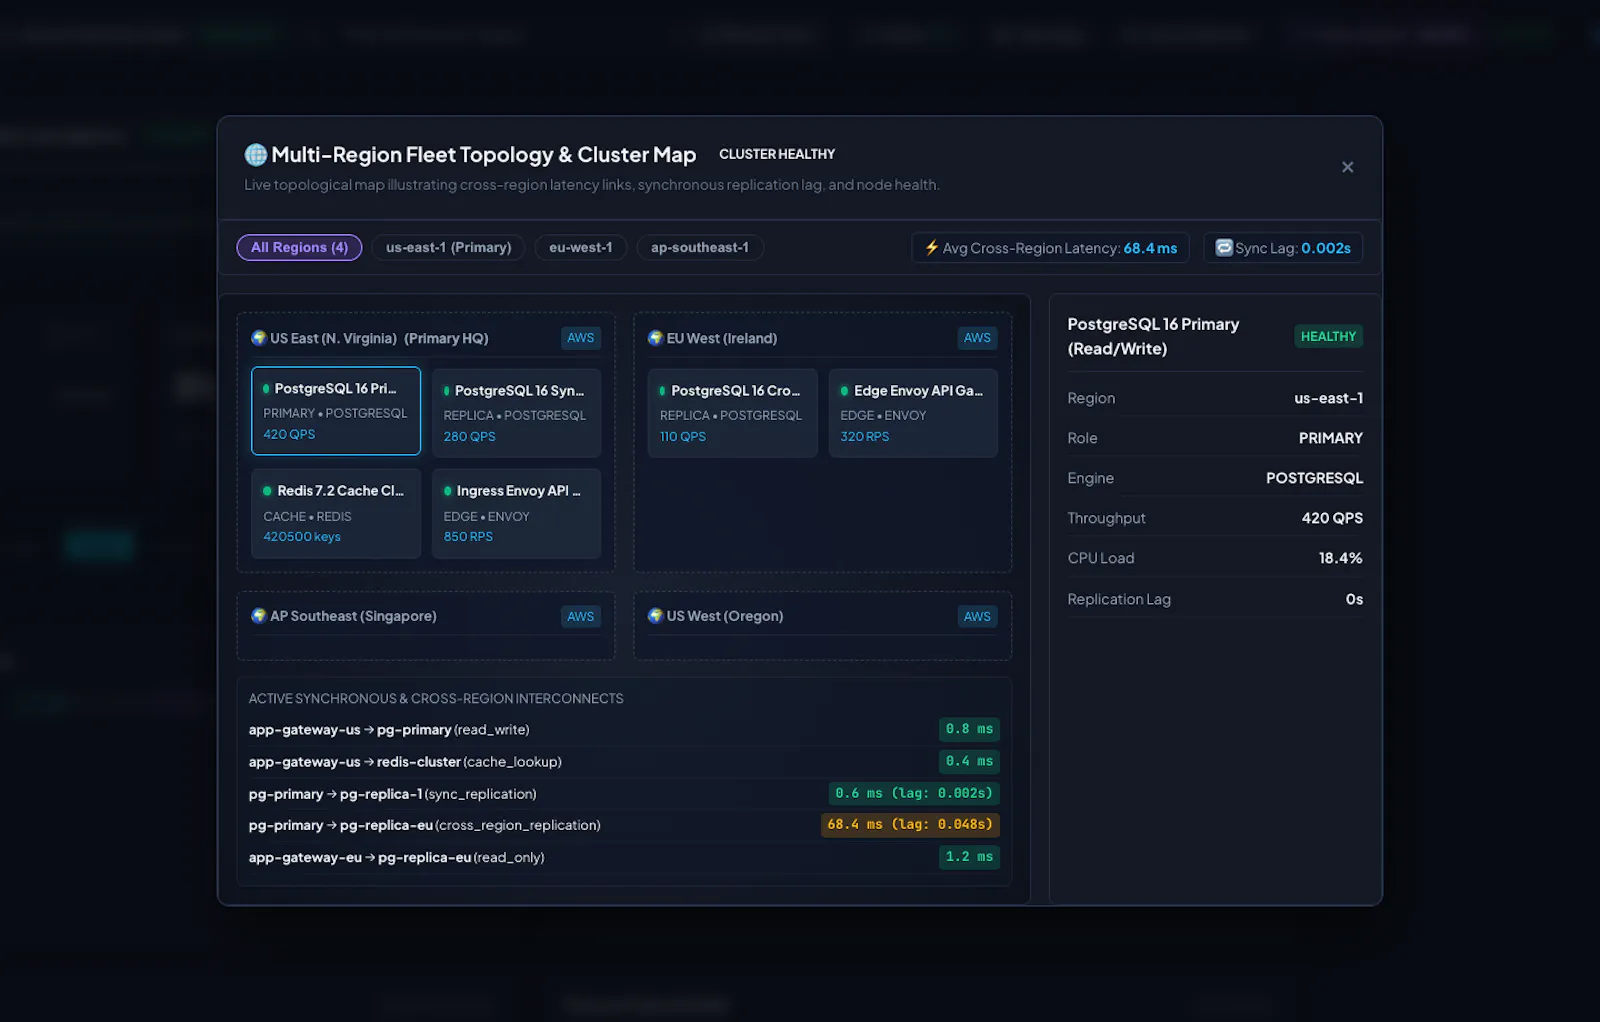Click the Avg Cross-Region Latency 68.4 ms value
Viewport: 1600px width, 1022px height.
tap(1150, 248)
